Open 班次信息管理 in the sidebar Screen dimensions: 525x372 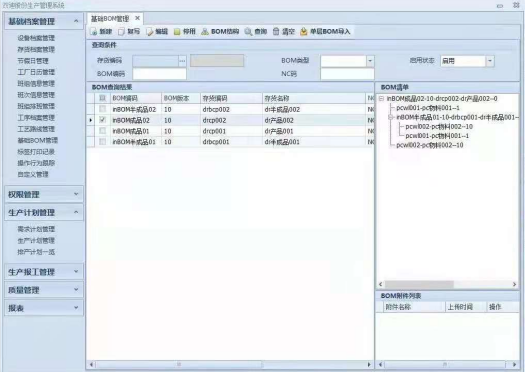point(36,95)
